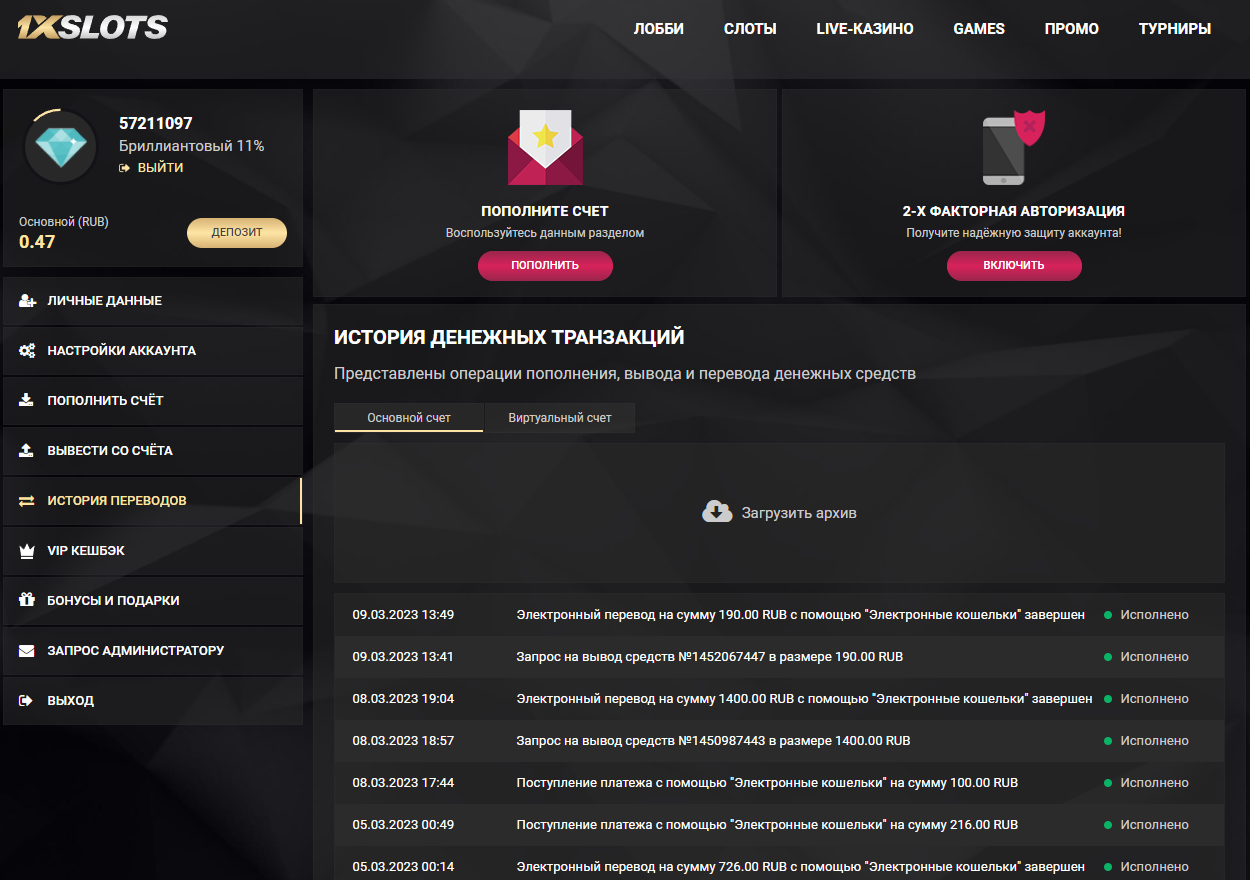
Task: Click the gift icon beside БОНУСЫ И ПОДАРКИ
Action: coord(27,601)
